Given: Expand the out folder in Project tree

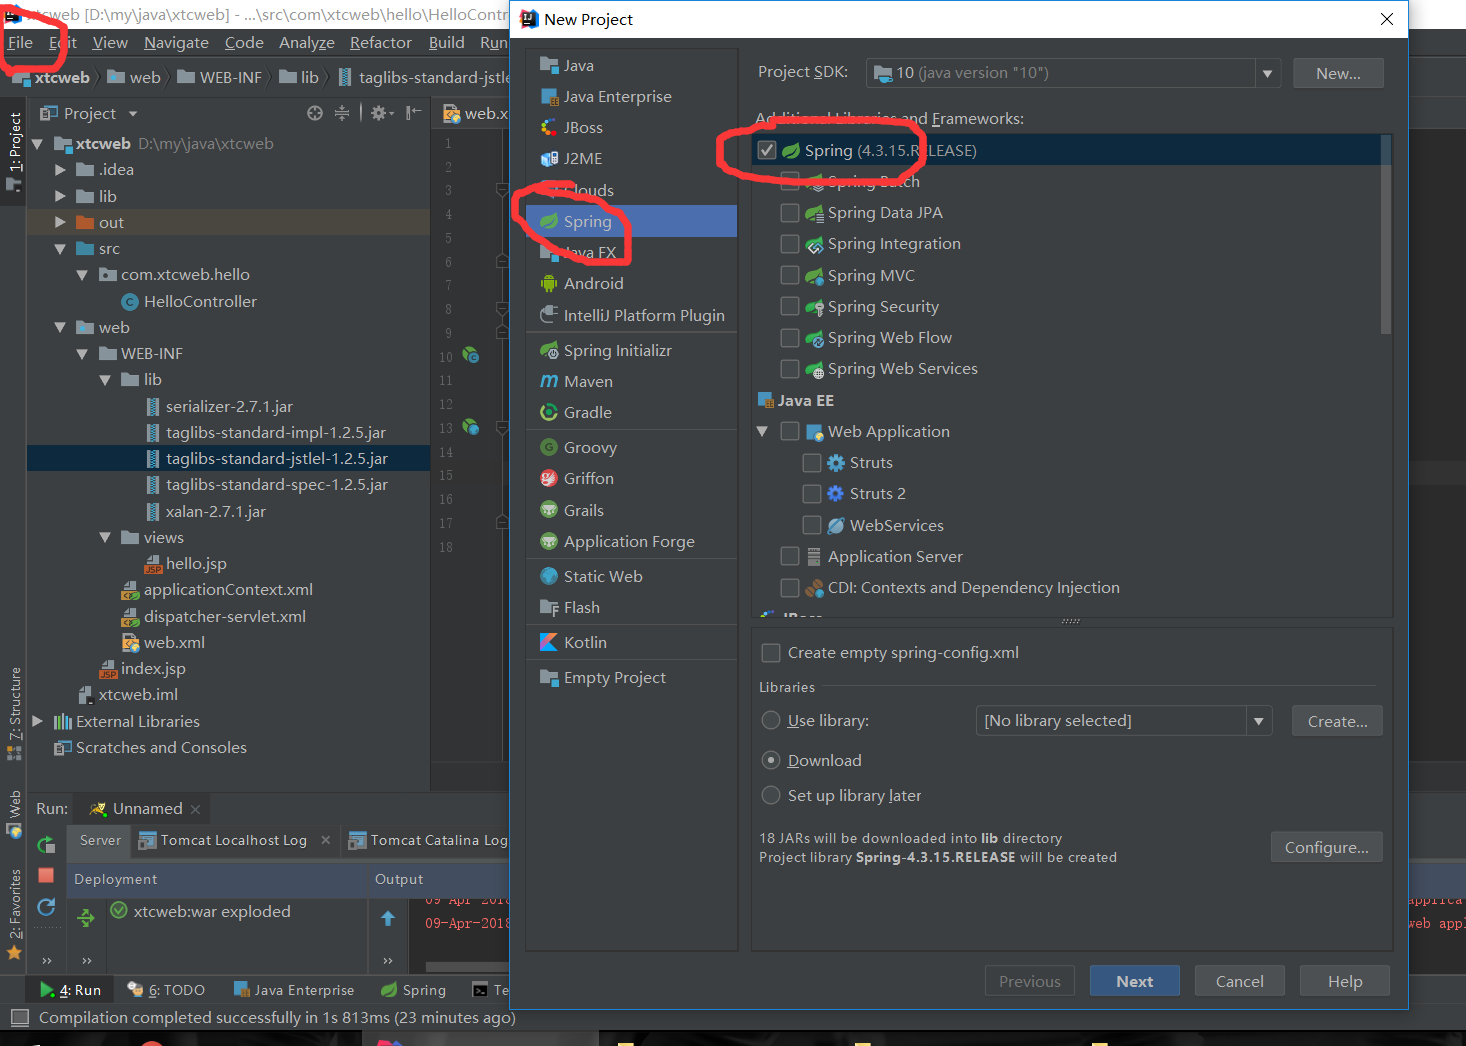Looking at the screenshot, I should (60, 222).
